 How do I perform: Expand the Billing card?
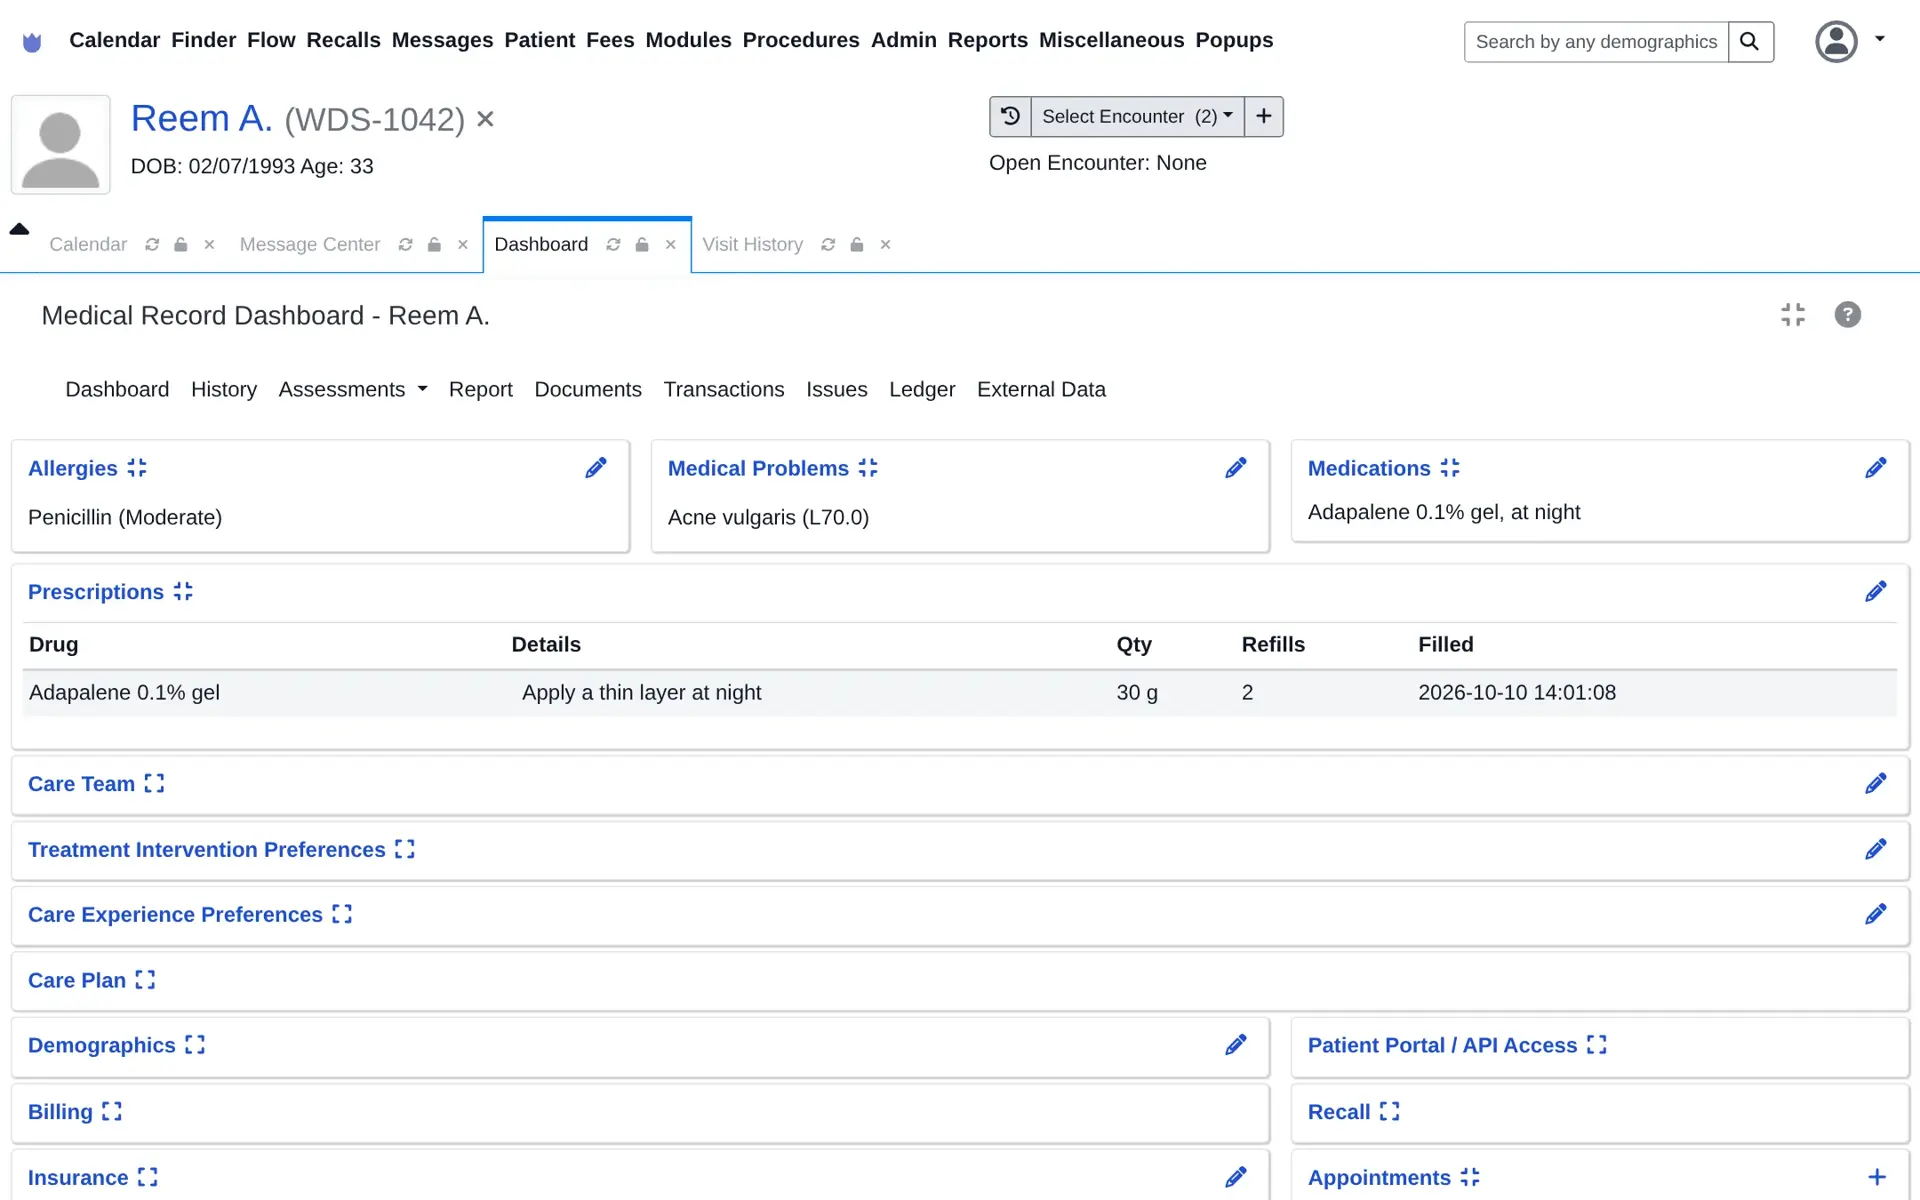pyautogui.click(x=112, y=1111)
